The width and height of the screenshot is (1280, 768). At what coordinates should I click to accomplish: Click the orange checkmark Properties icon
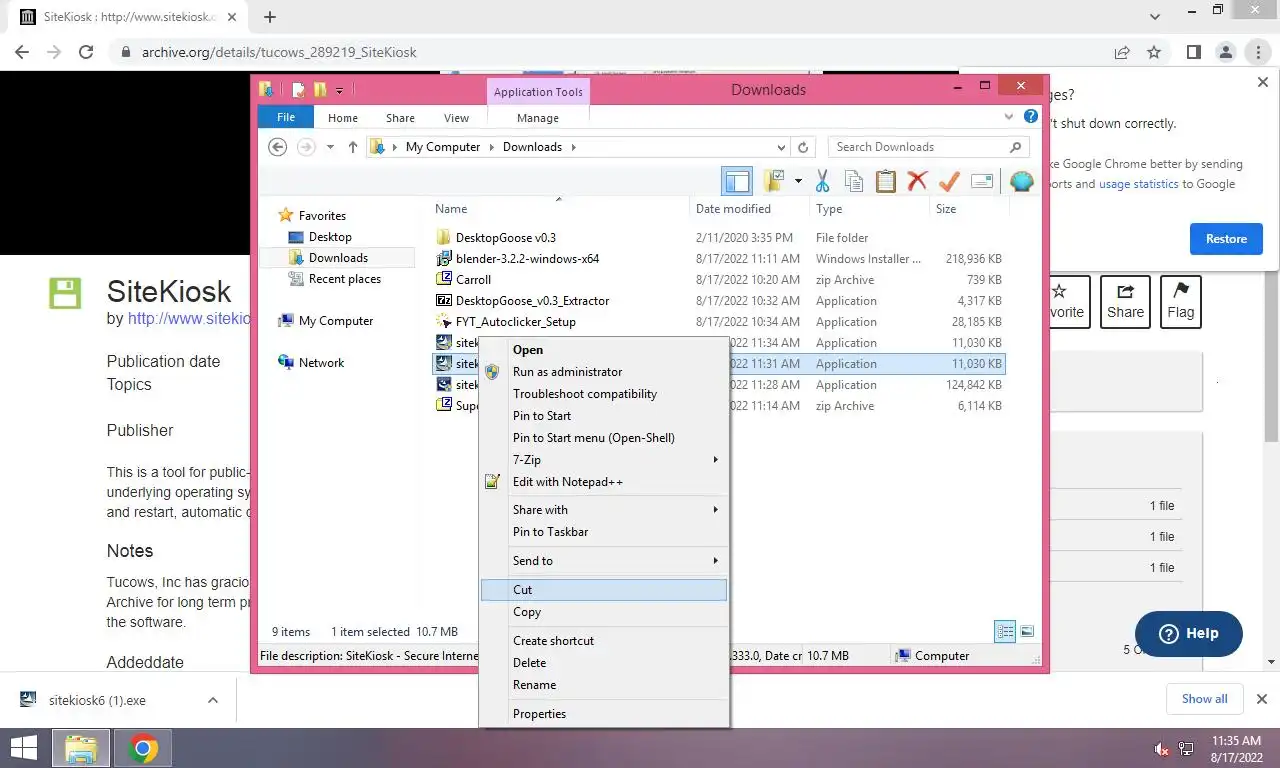pyautogui.click(x=949, y=181)
